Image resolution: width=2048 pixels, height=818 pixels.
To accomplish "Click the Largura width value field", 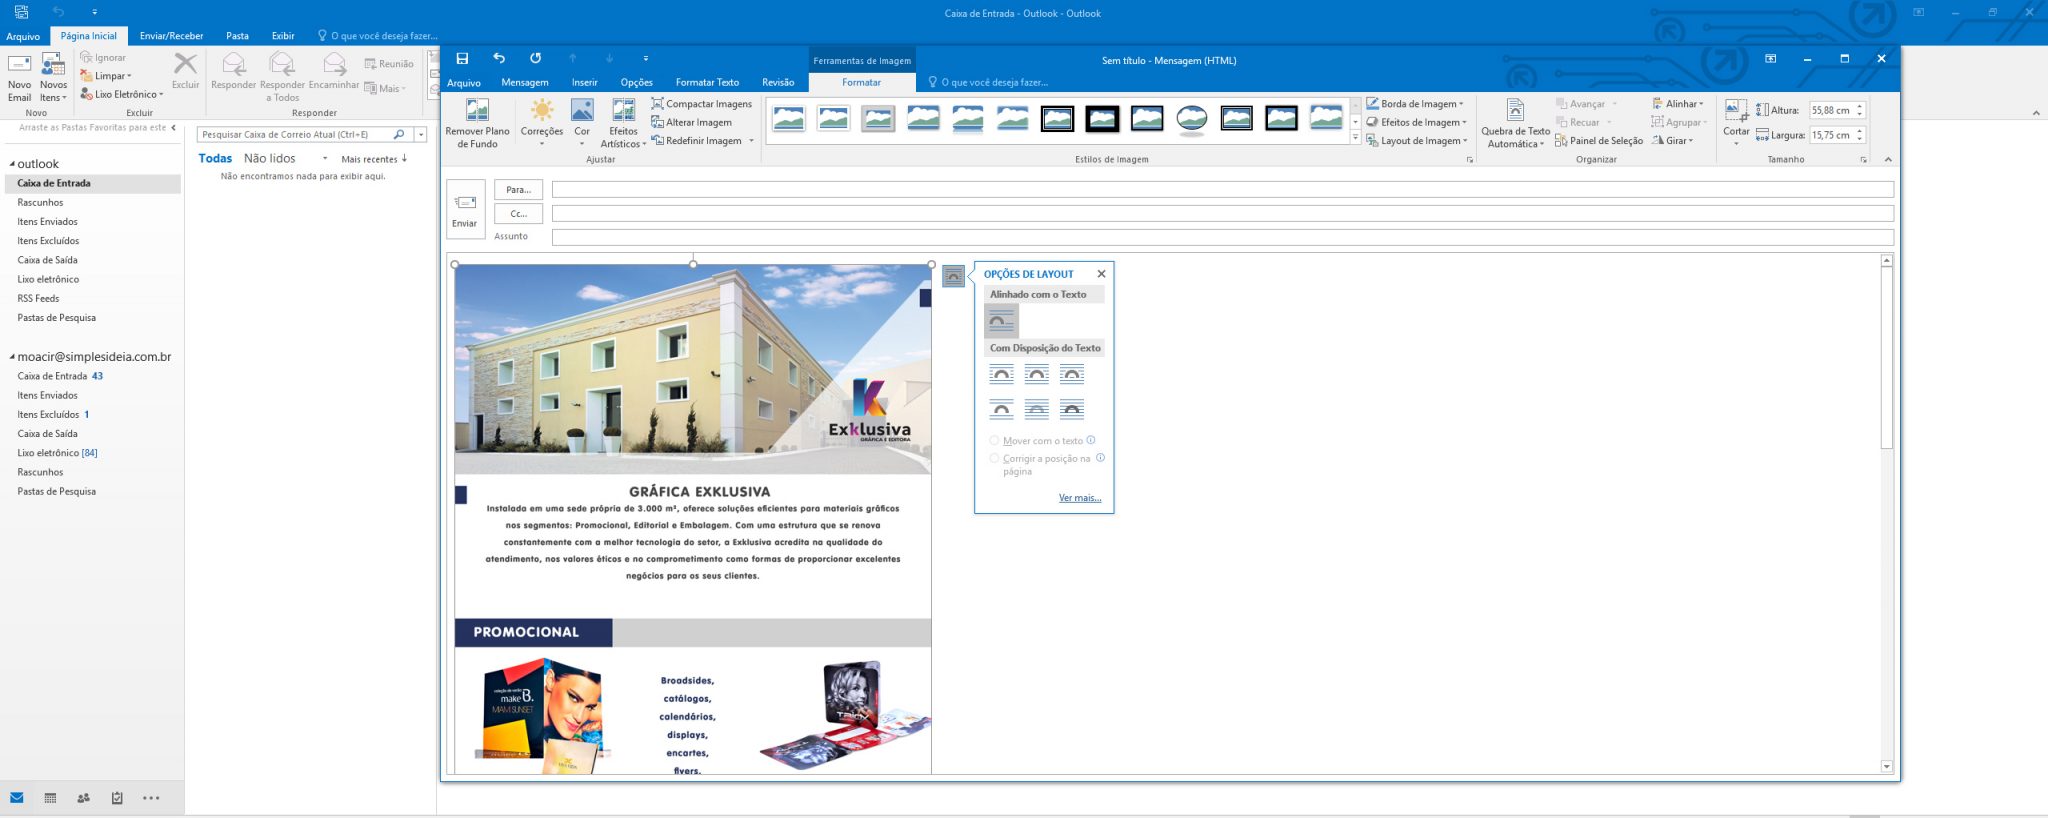I will [1832, 135].
